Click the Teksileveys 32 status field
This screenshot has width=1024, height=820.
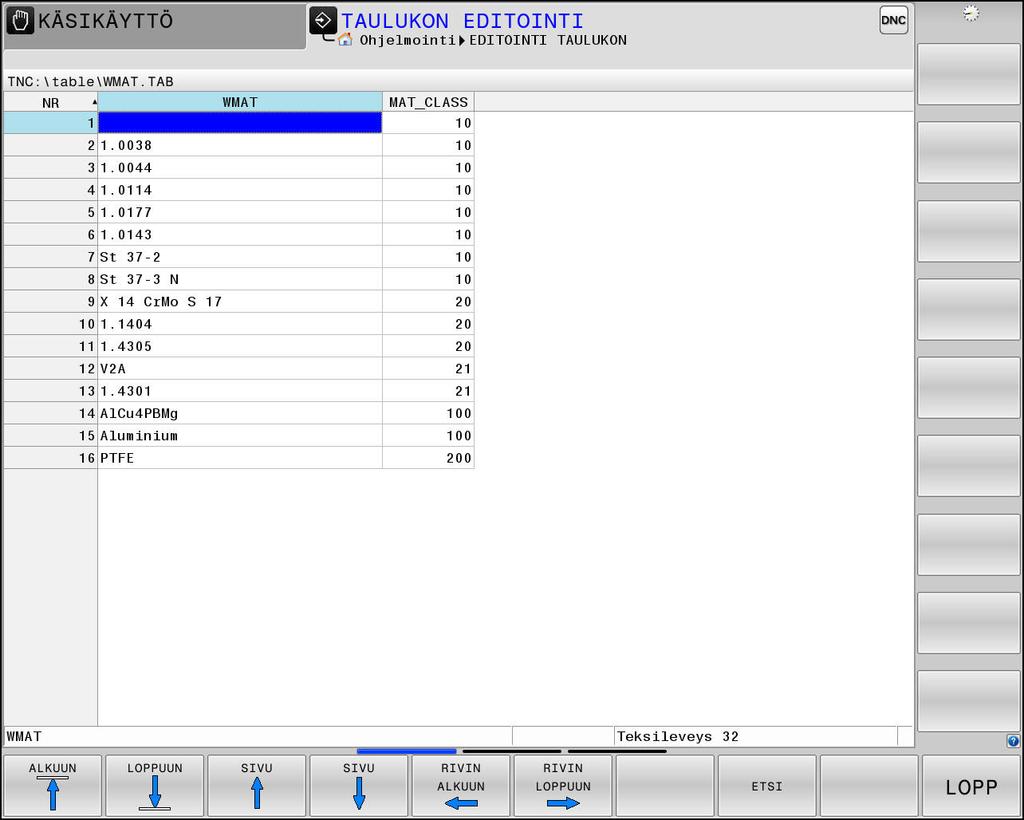[756, 736]
